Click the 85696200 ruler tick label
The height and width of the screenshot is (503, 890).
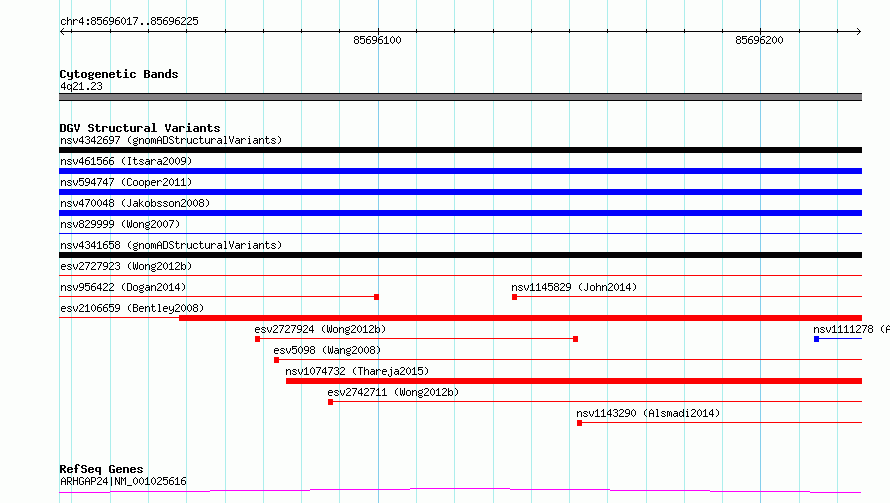pos(759,40)
